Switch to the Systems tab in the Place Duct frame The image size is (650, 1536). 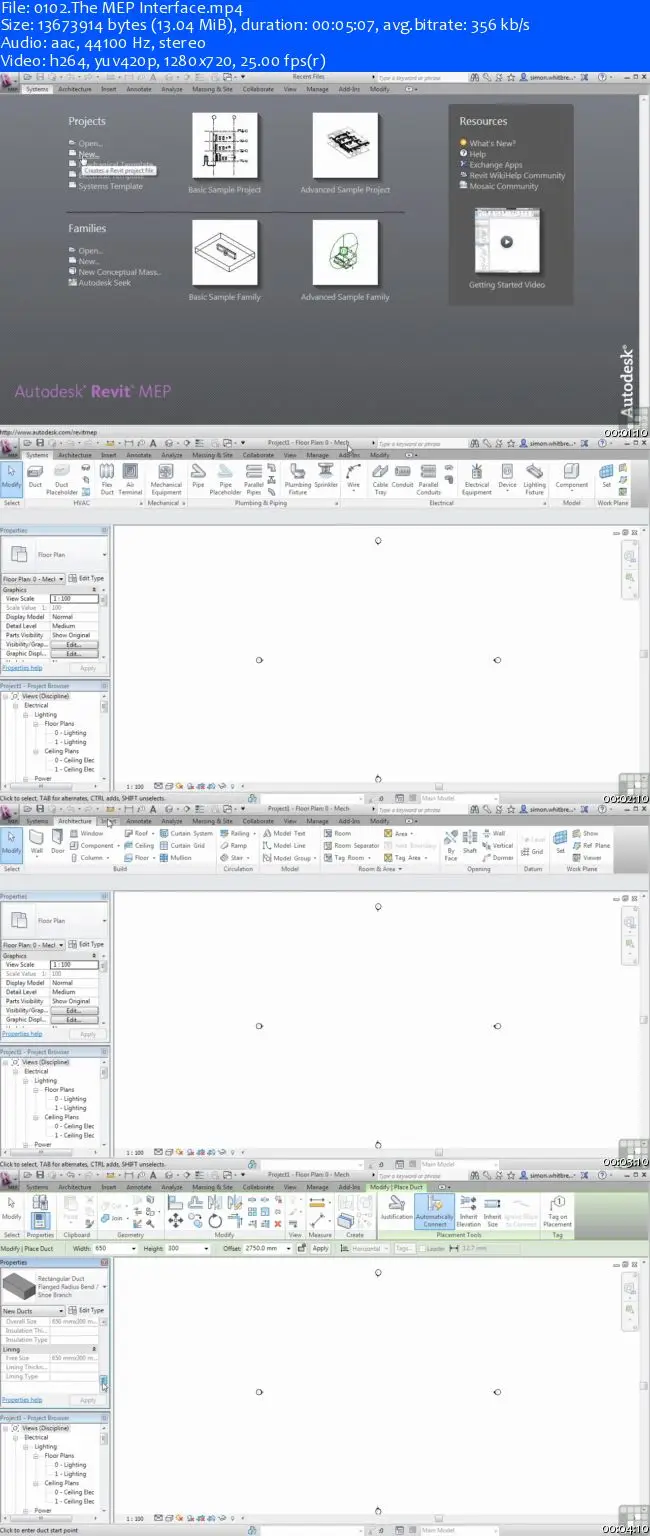pos(37,1187)
